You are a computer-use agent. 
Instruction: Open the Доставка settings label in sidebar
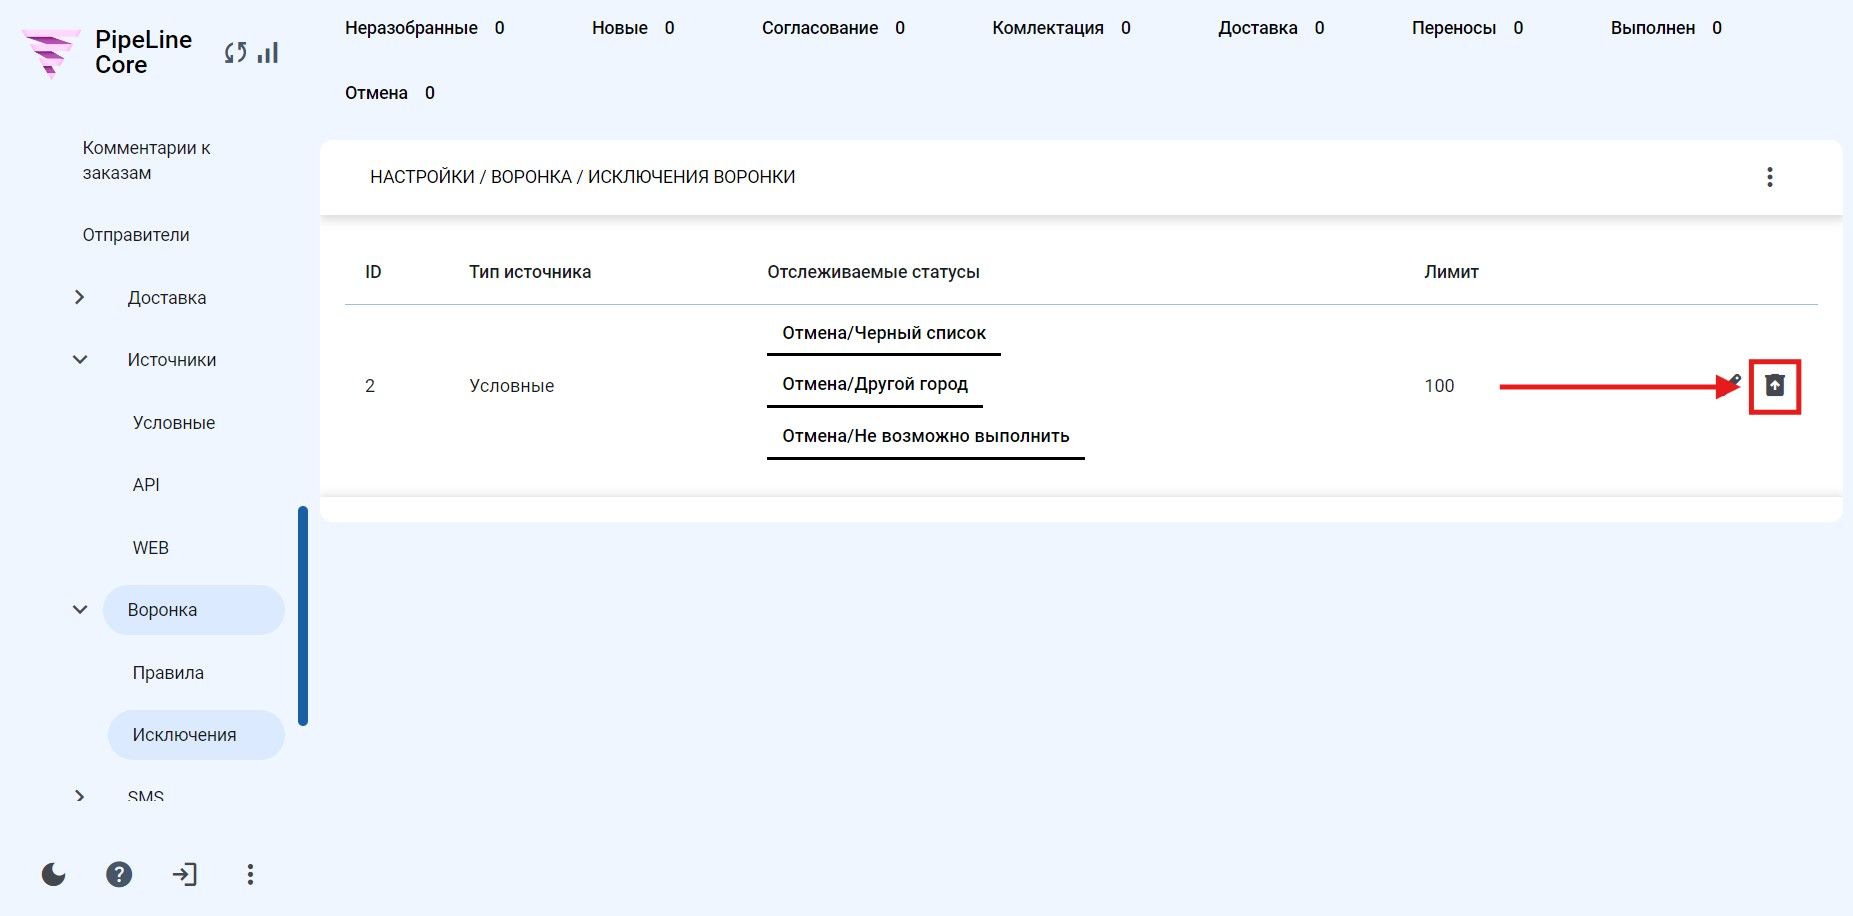click(167, 298)
